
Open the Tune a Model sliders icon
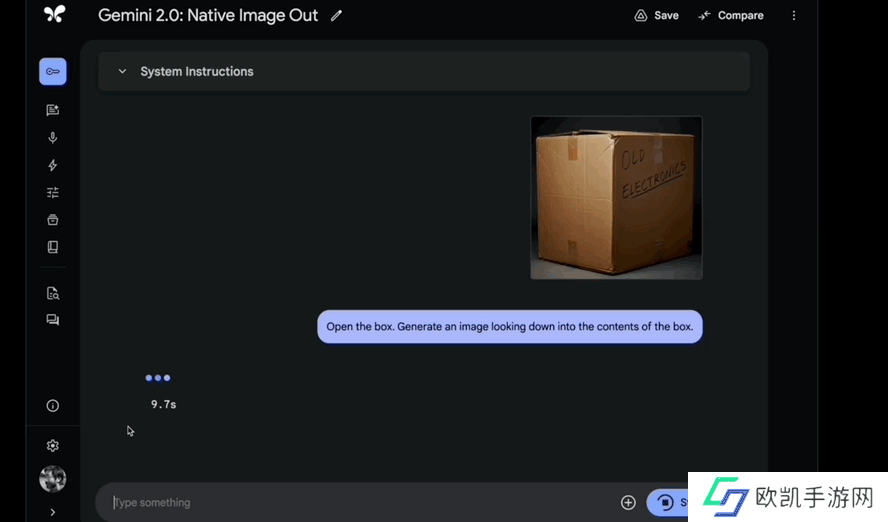53,193
